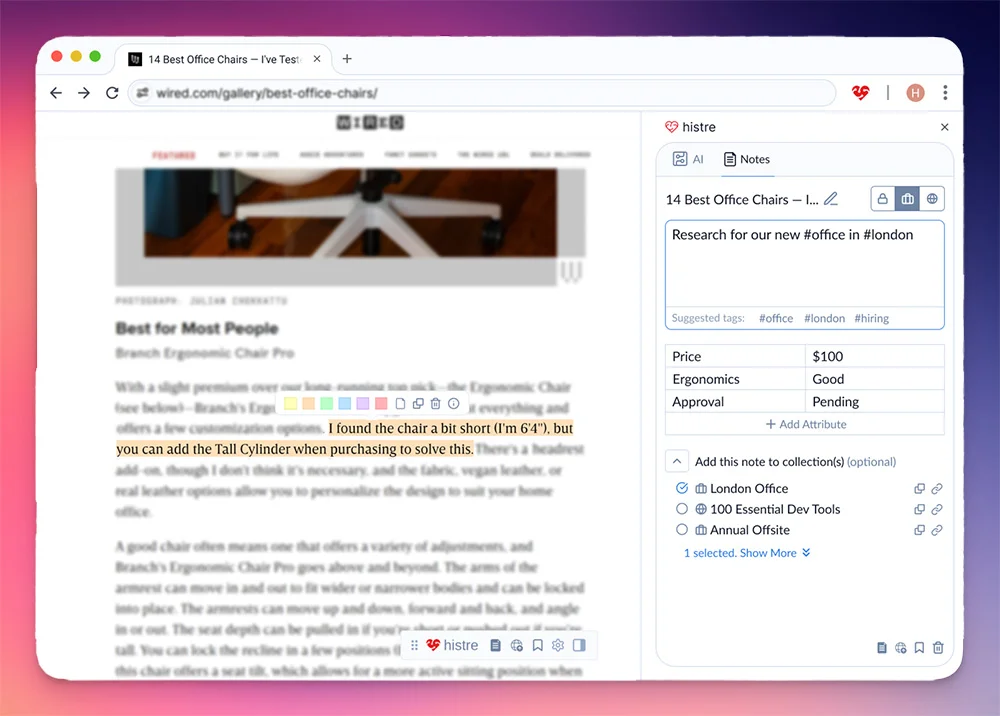Uncheck the London Office collection
The height and width of the screenshot is (716, 1000).
682,488
